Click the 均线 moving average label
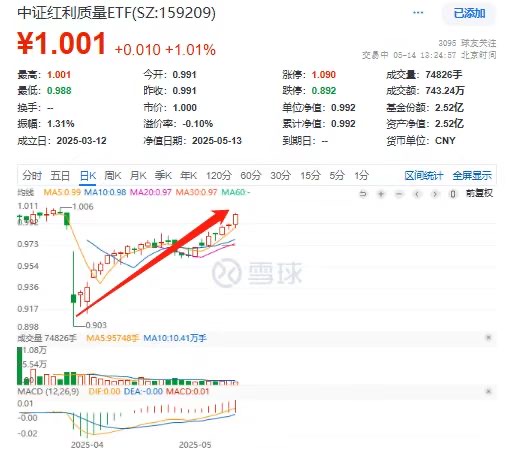Viewport: 515px width, 458px height. click(x=26, y=192)
